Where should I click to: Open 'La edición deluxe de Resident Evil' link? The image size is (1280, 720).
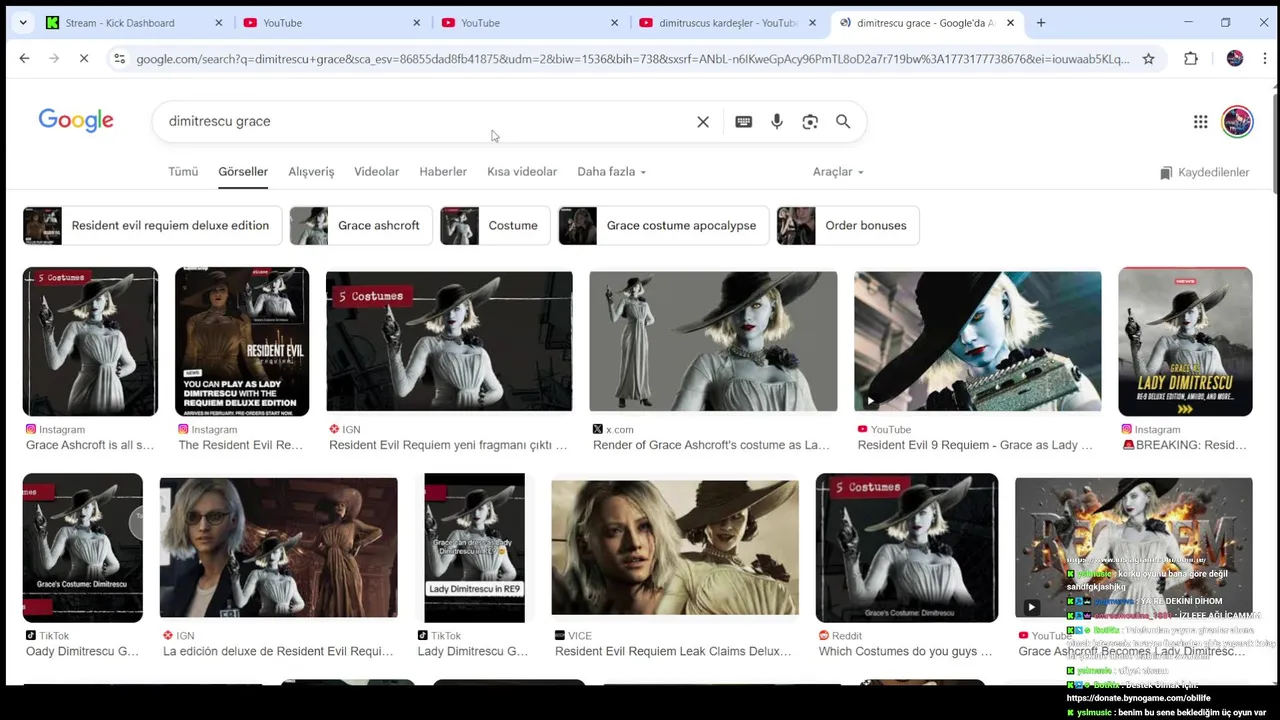[278, 651]
